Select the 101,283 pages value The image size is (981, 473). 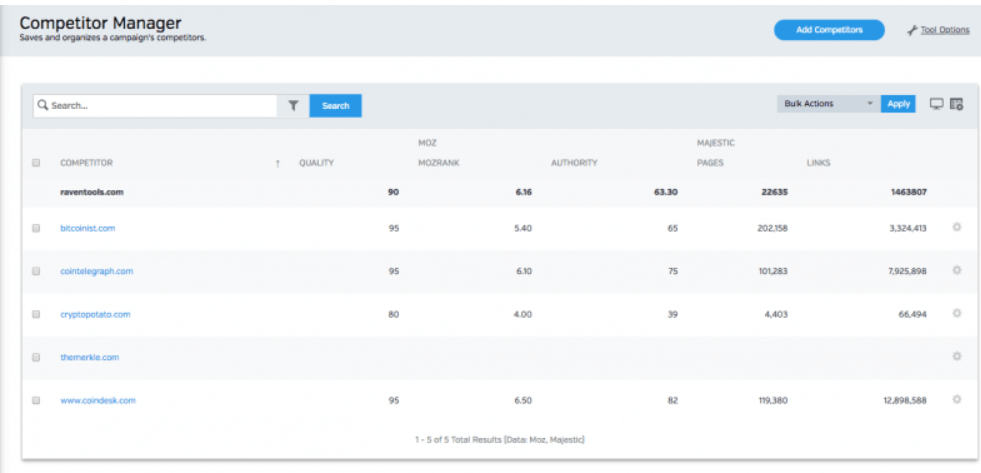(x=773, y=271)
